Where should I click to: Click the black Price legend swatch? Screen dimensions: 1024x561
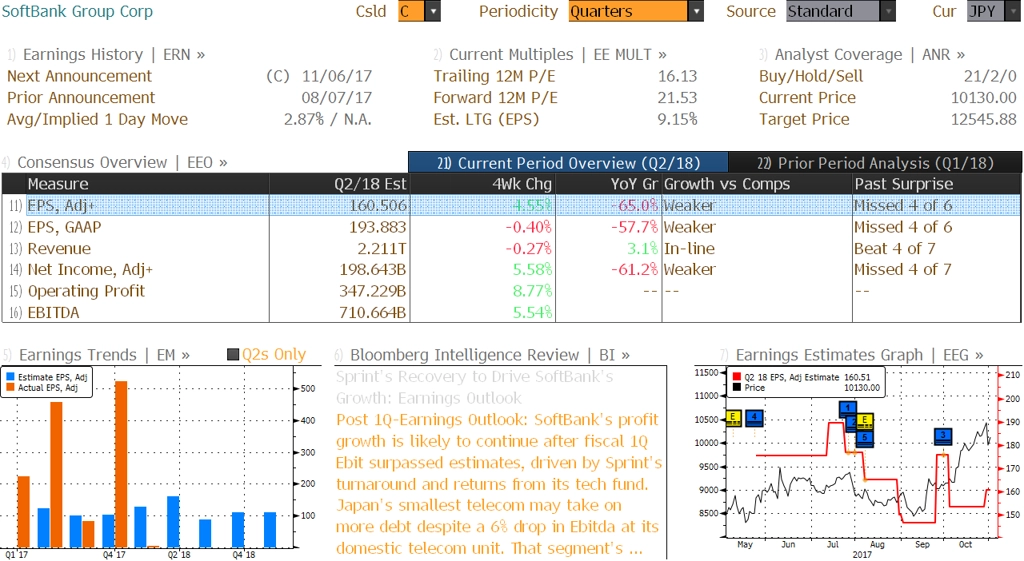tap(737, 387)
